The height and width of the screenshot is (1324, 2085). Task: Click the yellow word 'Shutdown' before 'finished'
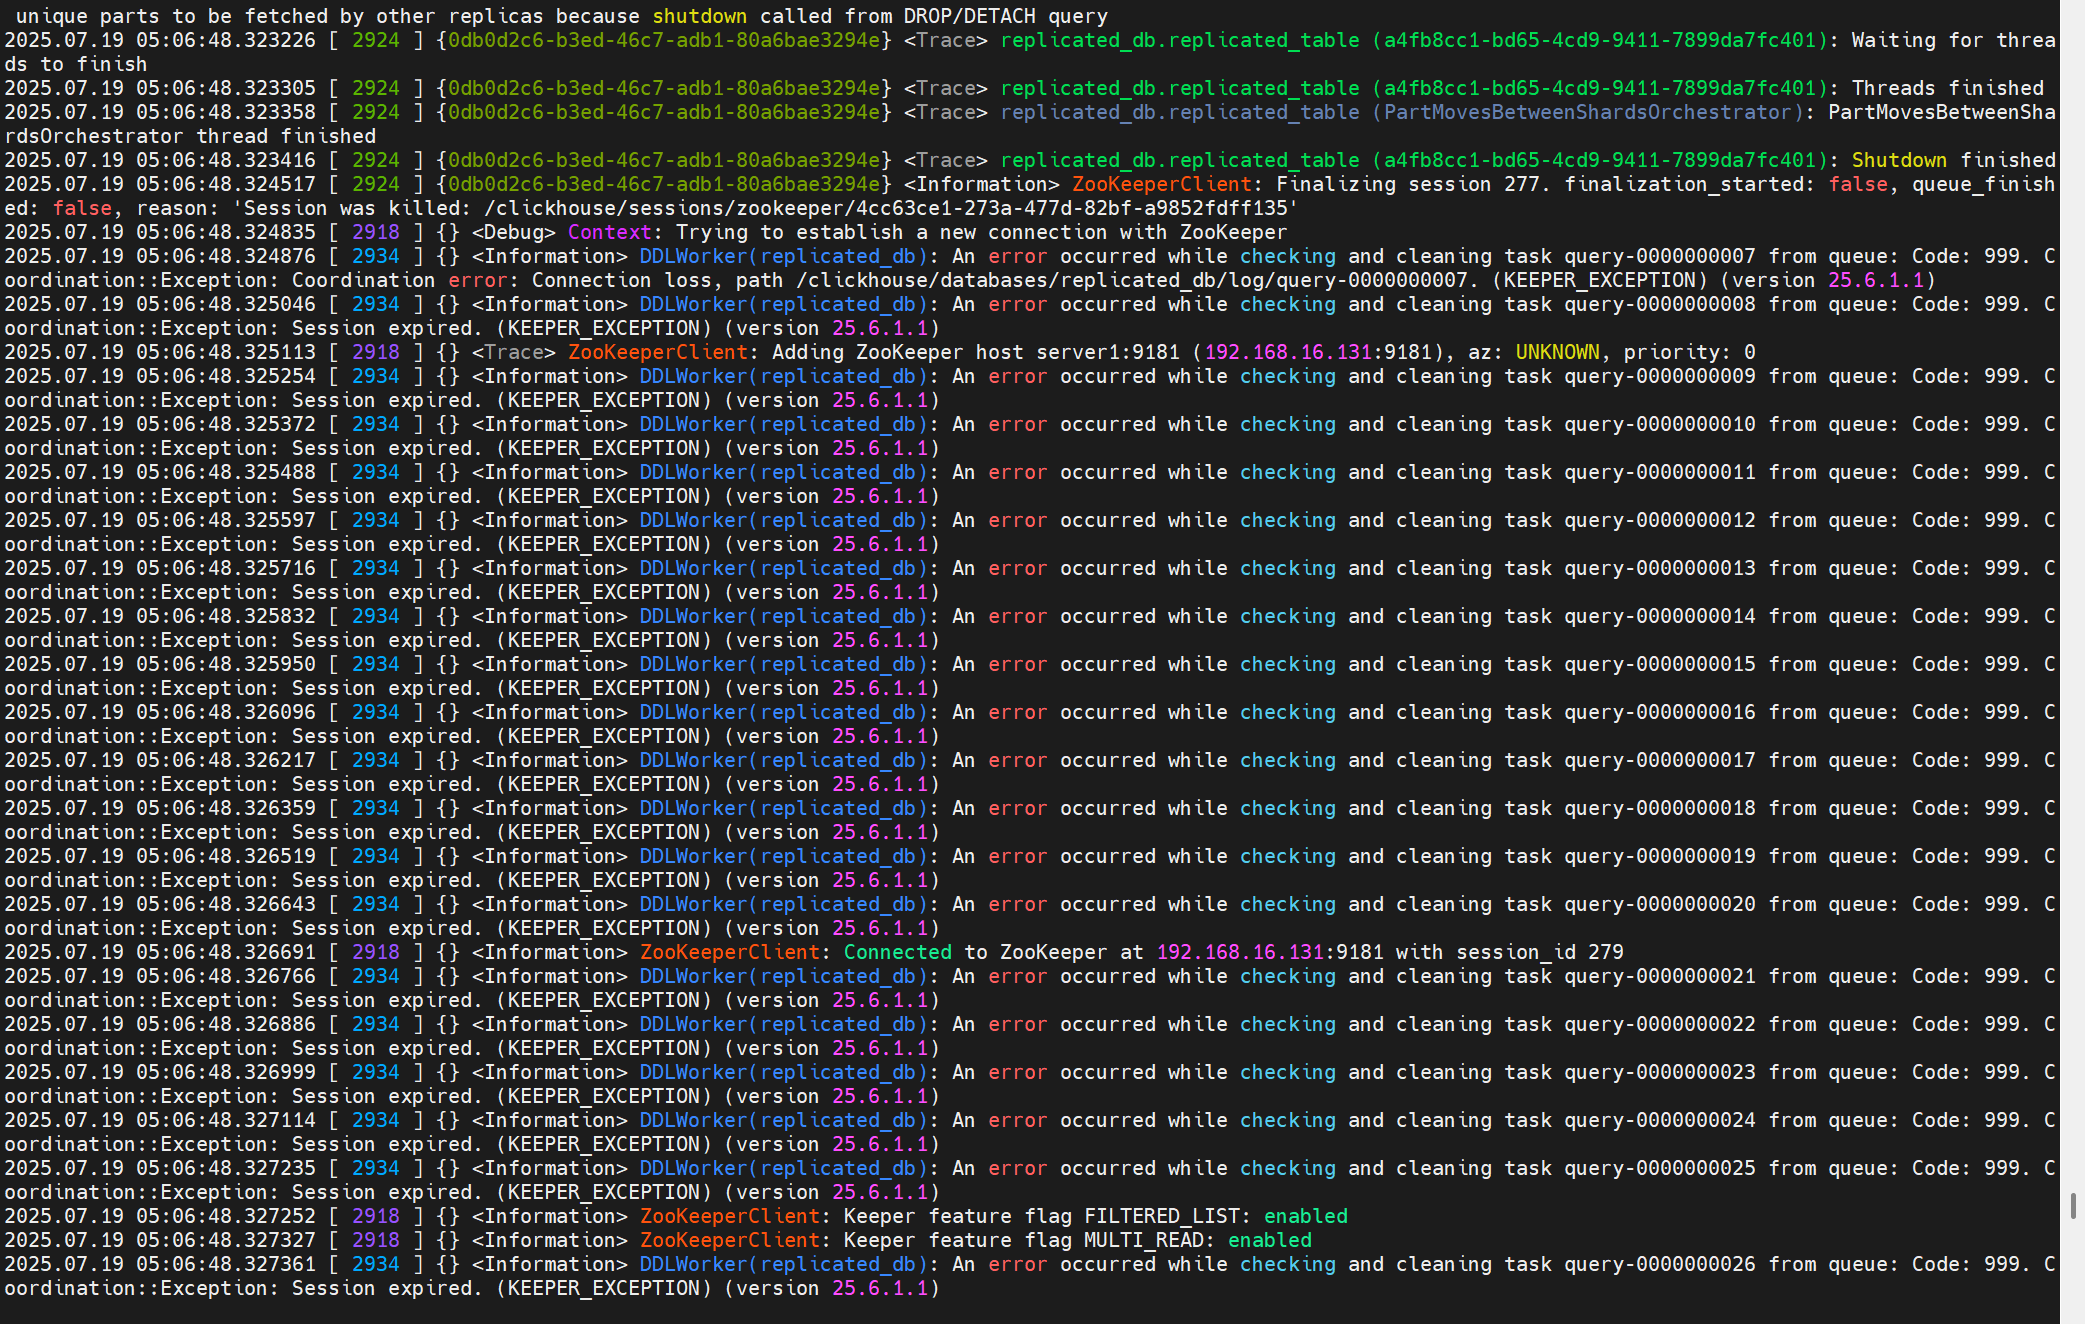coord(1899,160)
